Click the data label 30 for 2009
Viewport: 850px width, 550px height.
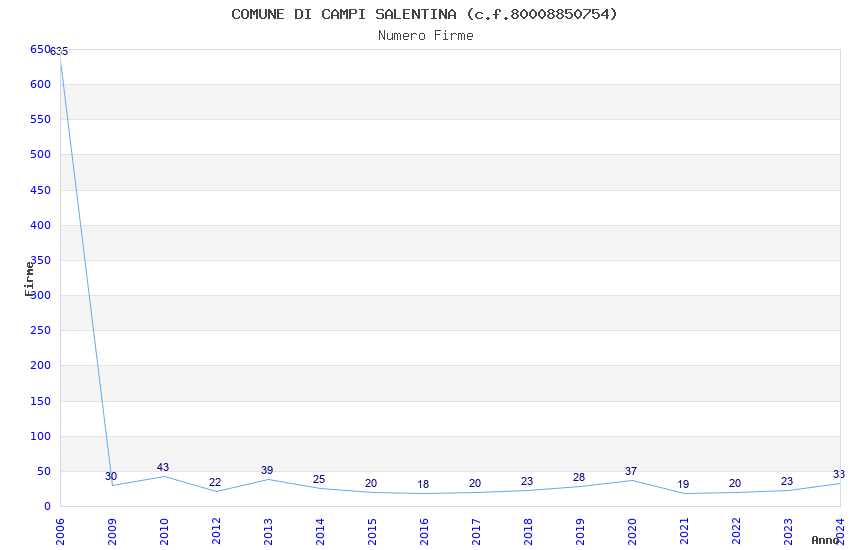point(111,476)
